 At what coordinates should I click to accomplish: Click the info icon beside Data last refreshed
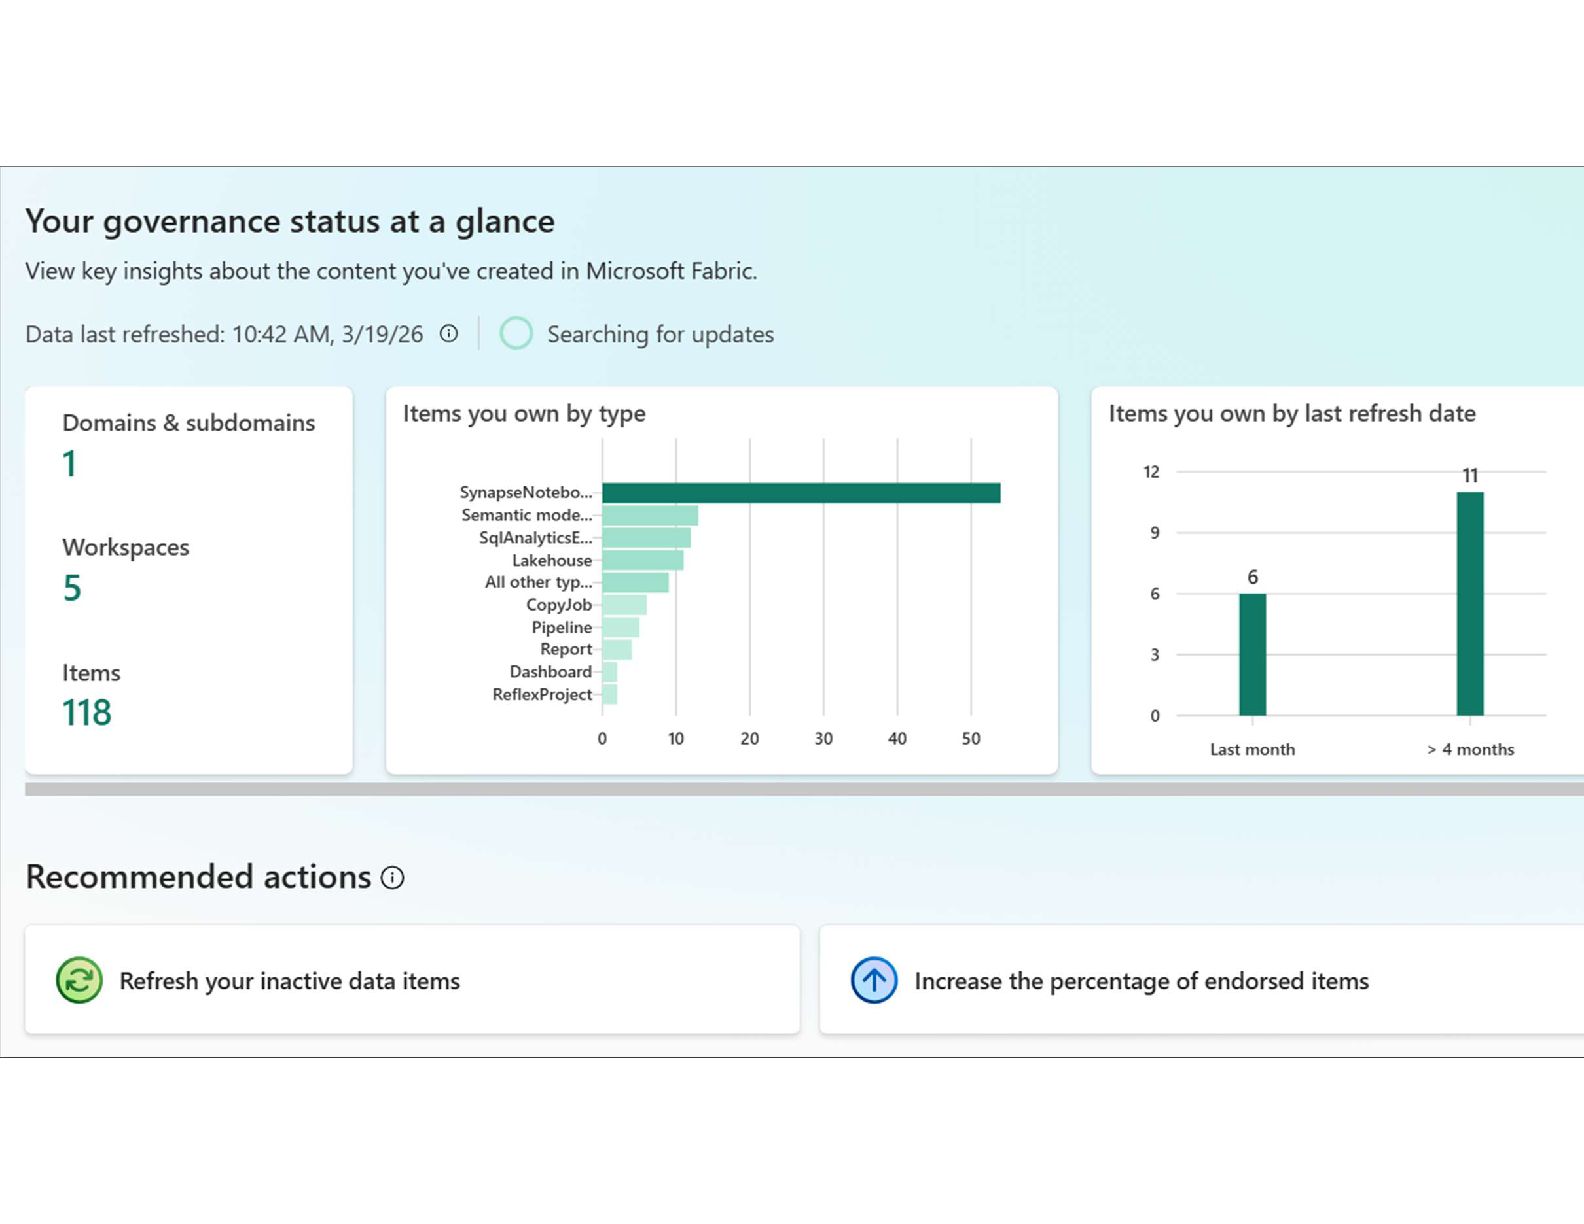(x=449, y=333)
